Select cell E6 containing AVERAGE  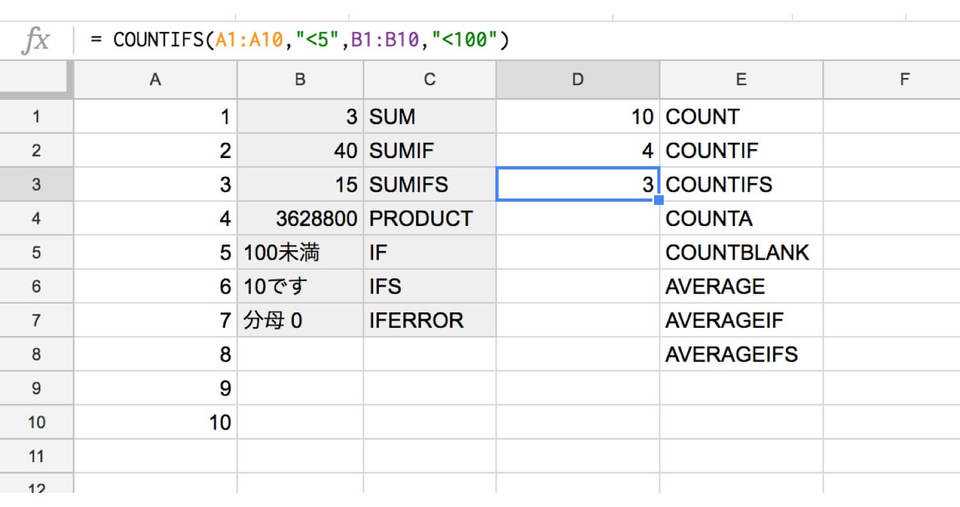pyautogui.click(x=741, y=287)
